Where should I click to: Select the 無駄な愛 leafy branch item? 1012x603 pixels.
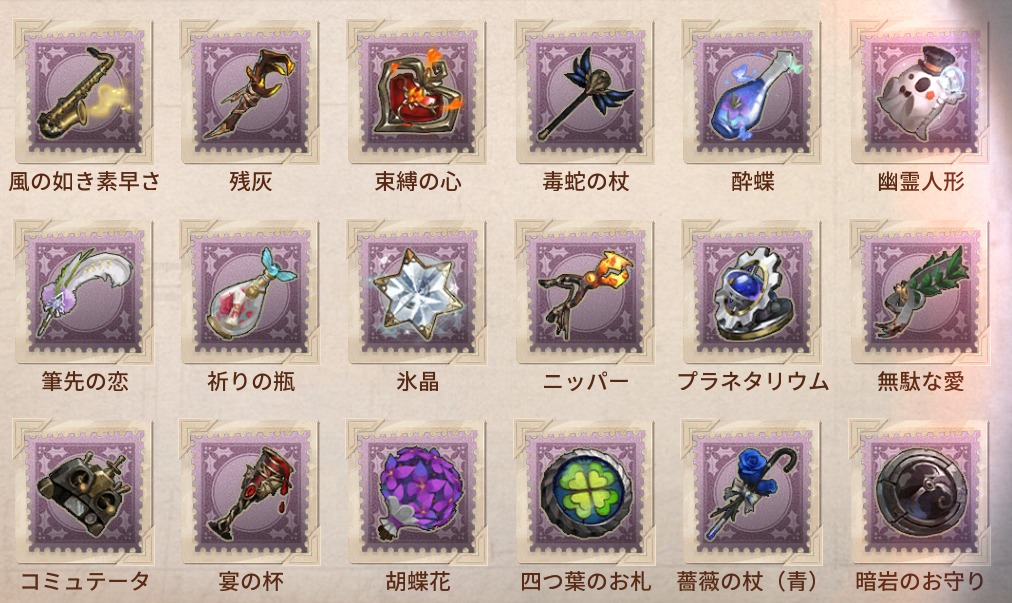(920, 292)
